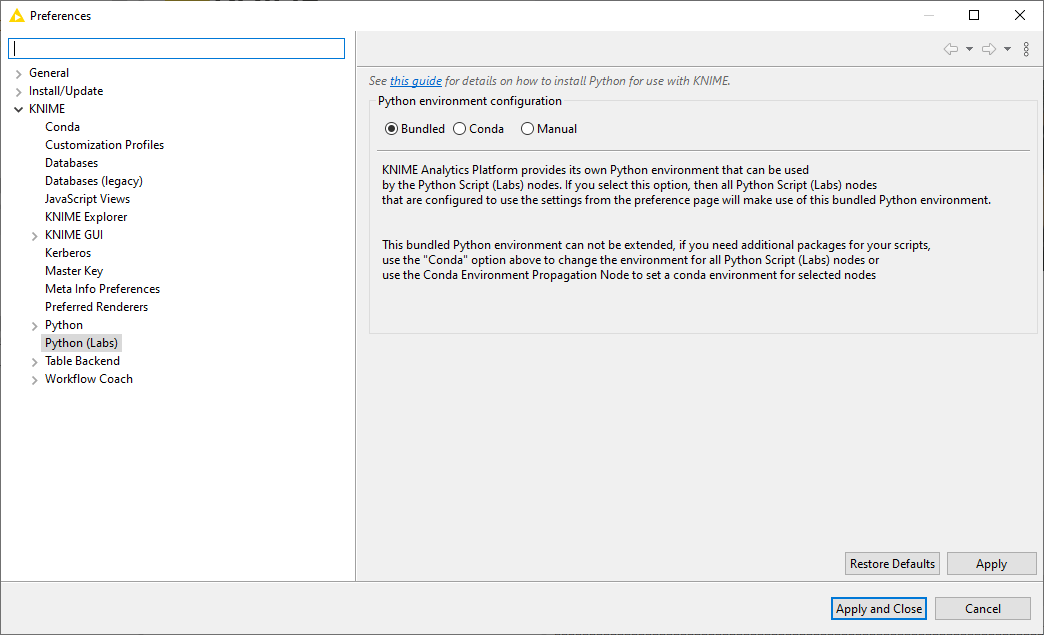
Task: Select the Manual radio button
Action: point(527,128)
